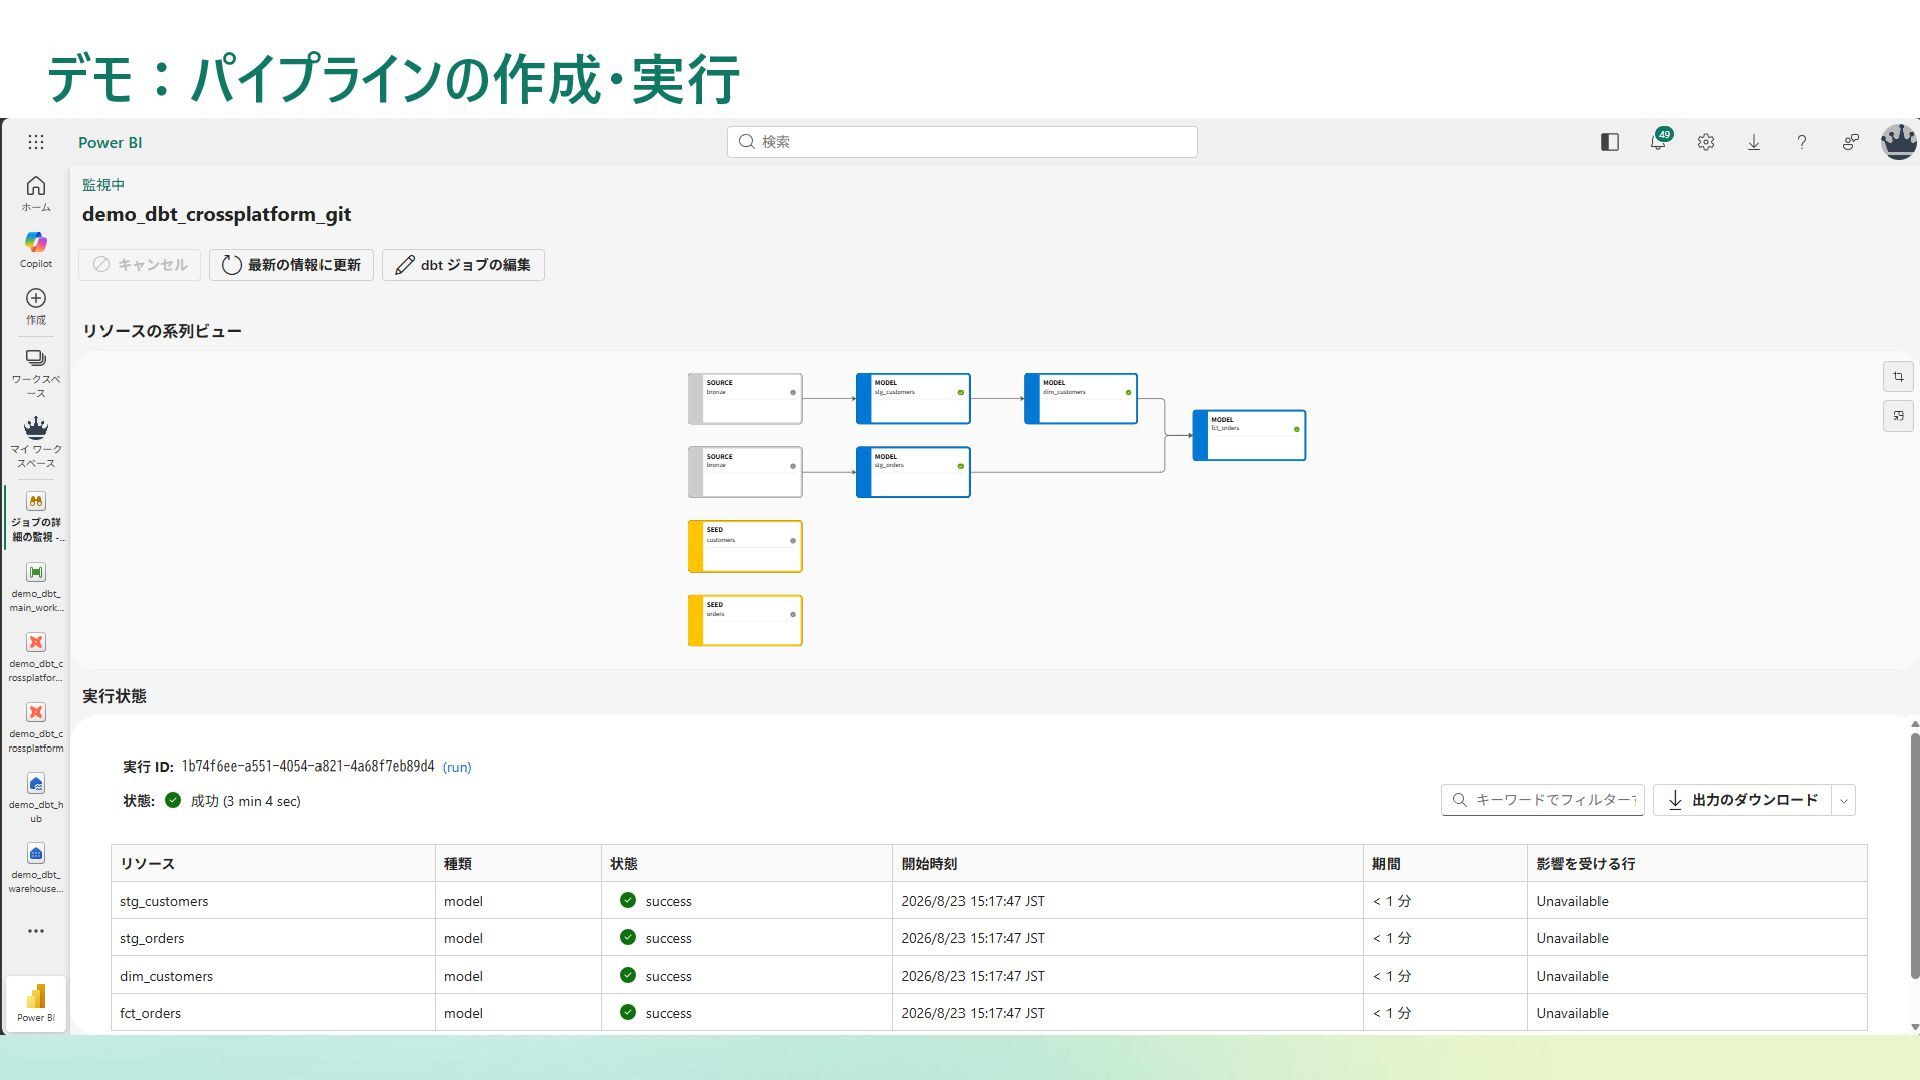Image resolution: width=1920 pixels, height=1080 pixels.
Task: Select SOURCE bronze node feeding stg_customers
Action: coord(745,399)
